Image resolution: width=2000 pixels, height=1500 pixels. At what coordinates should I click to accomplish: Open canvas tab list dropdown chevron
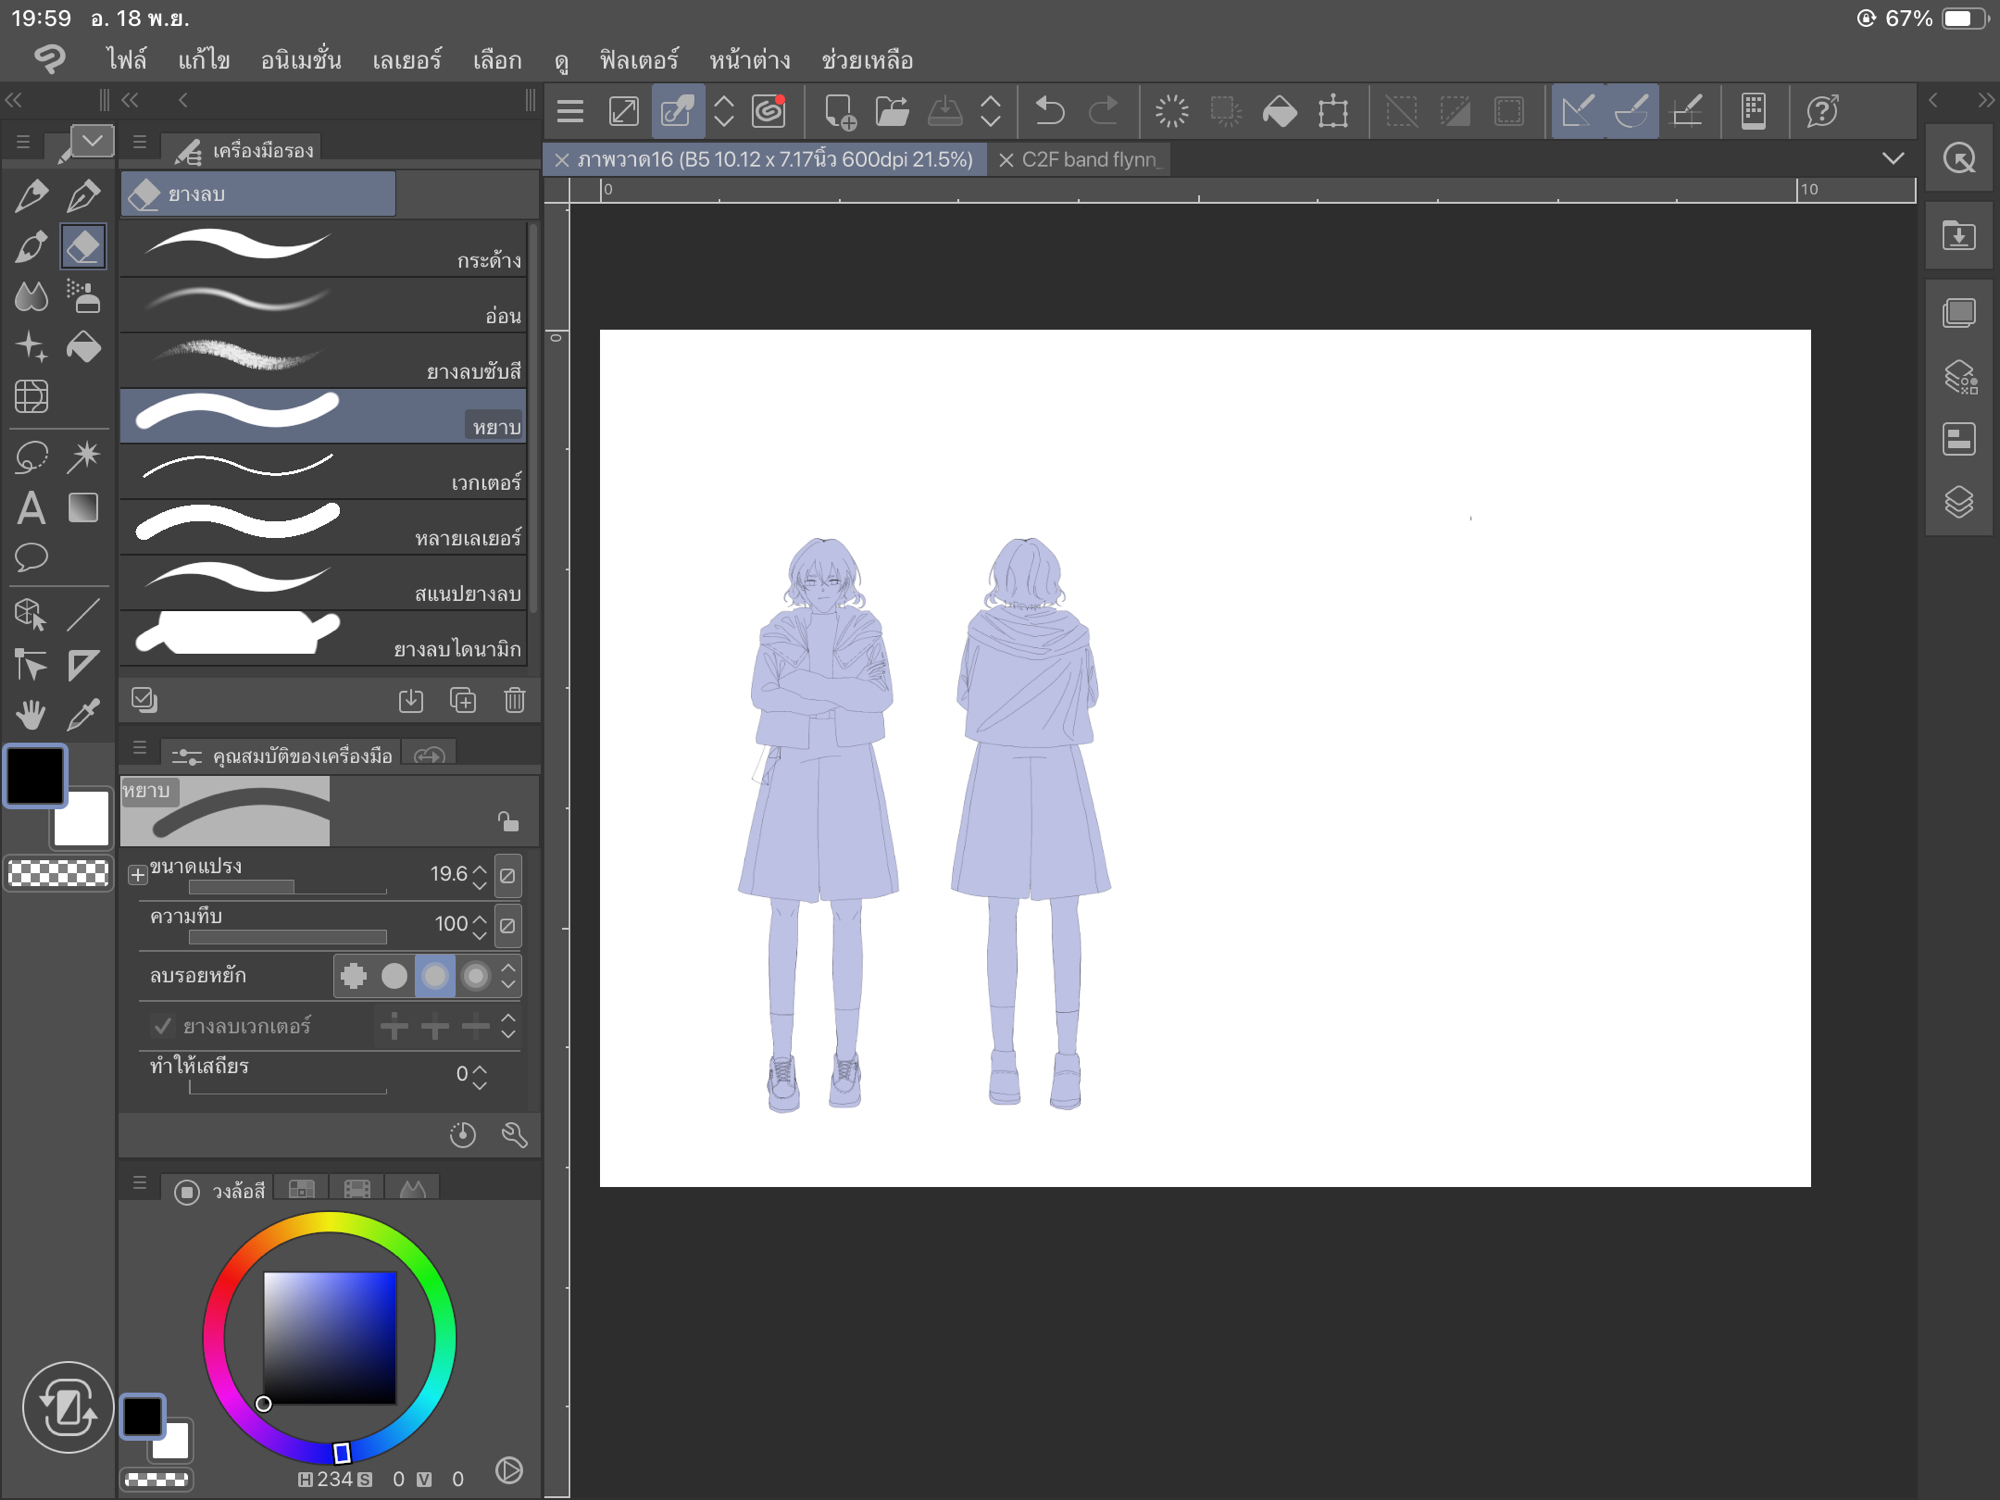[x=1892, y=159]
